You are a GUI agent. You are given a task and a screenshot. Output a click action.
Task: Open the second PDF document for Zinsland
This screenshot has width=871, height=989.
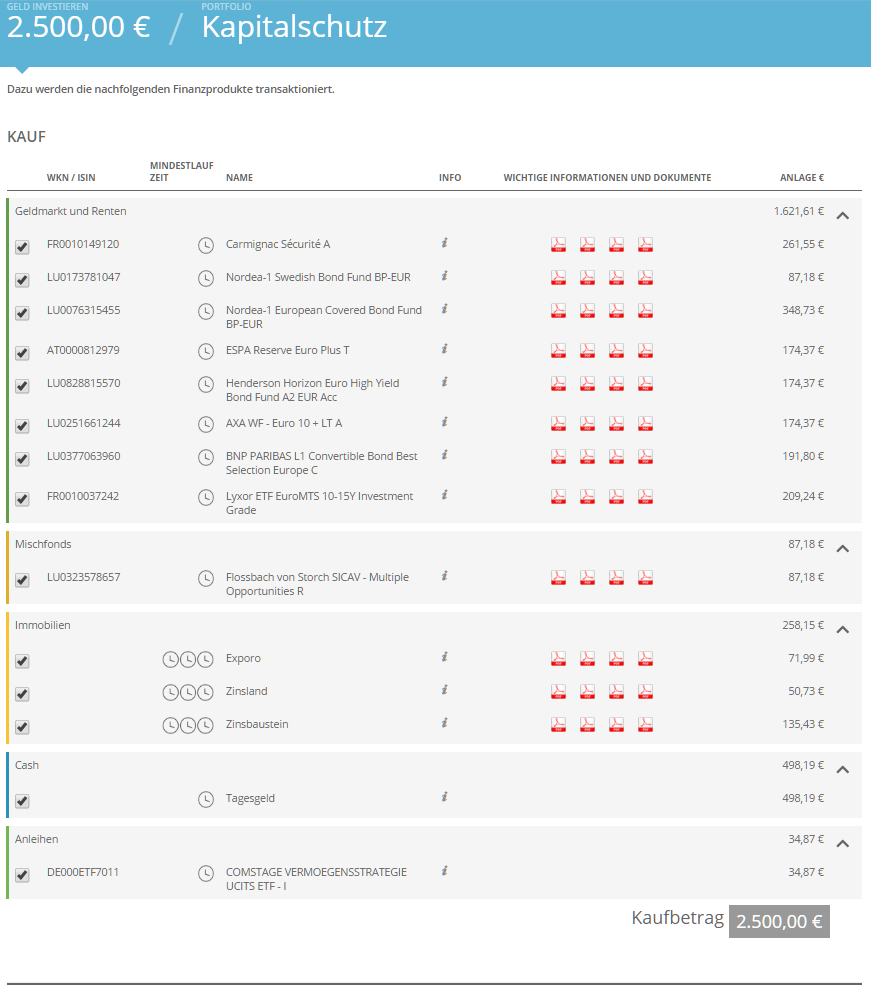click(587, 691)
